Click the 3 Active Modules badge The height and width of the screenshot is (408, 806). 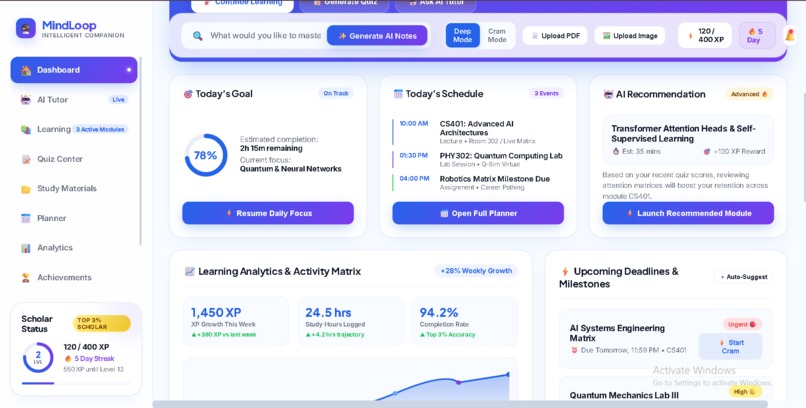coord(100,129)
